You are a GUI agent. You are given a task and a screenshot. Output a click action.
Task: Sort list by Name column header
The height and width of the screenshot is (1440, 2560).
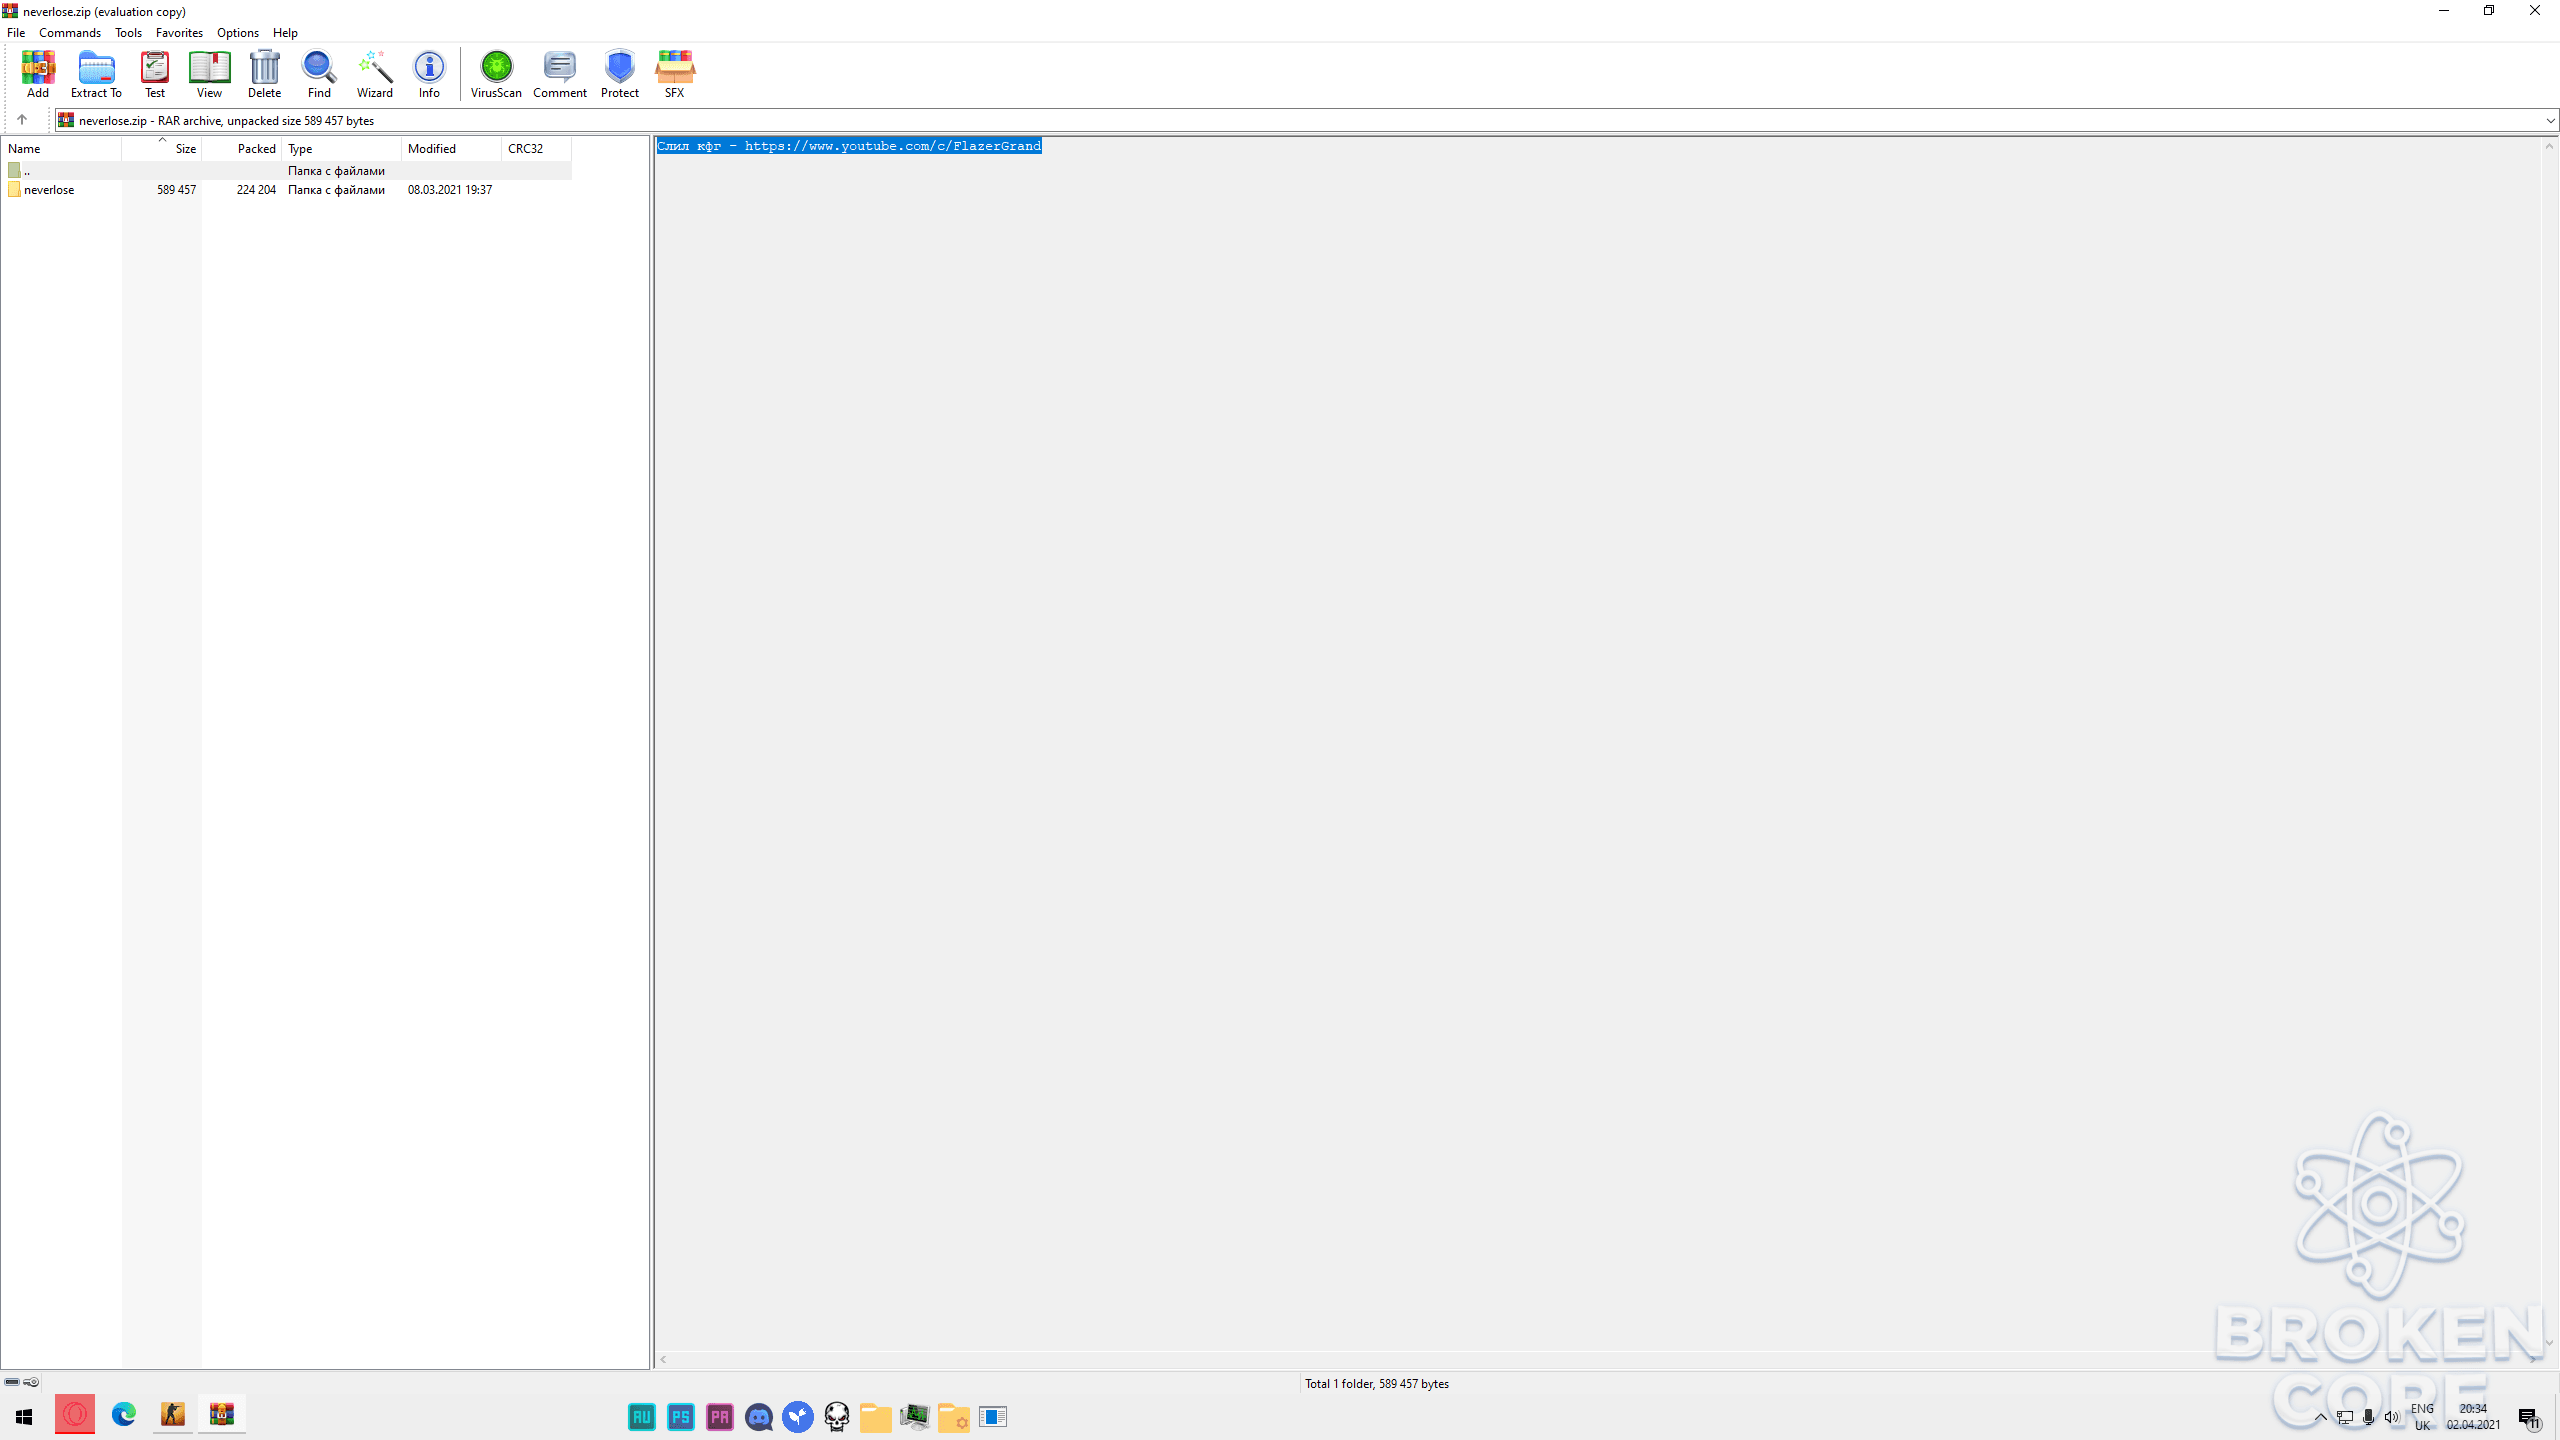click(61, 148)
